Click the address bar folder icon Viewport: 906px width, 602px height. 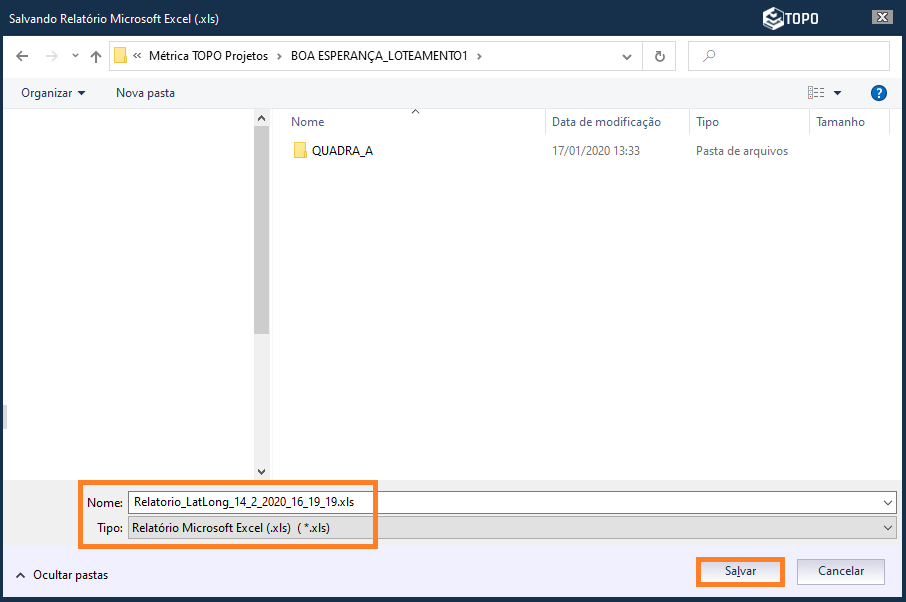[x=120, y=56]
